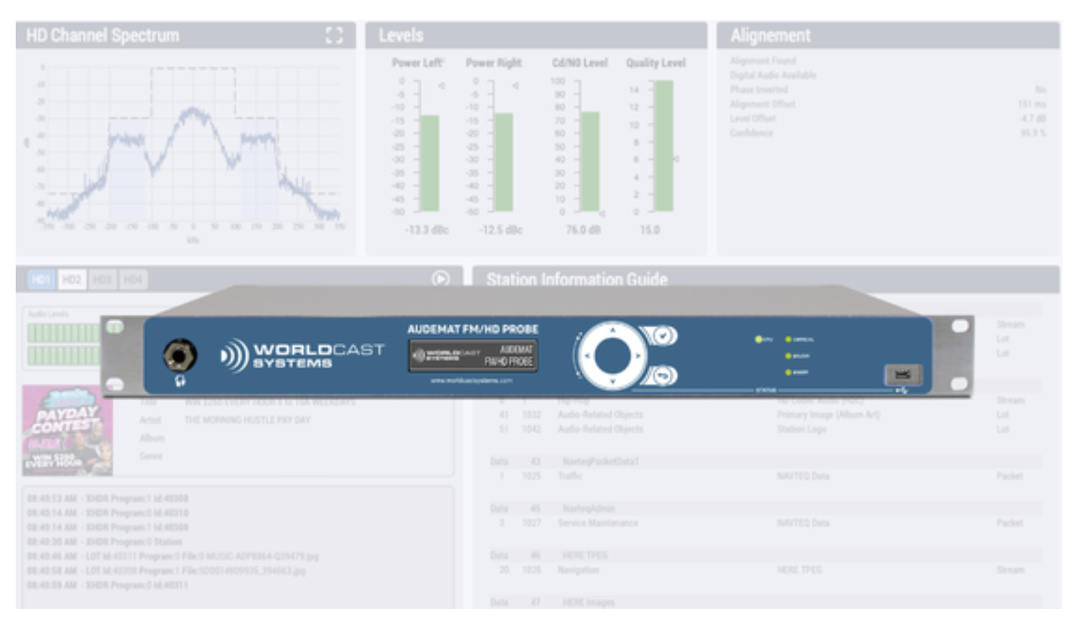Open the HD4 channel tab
The height and width of the screenshot is (629, 1079).
click(x=133, y=280)
